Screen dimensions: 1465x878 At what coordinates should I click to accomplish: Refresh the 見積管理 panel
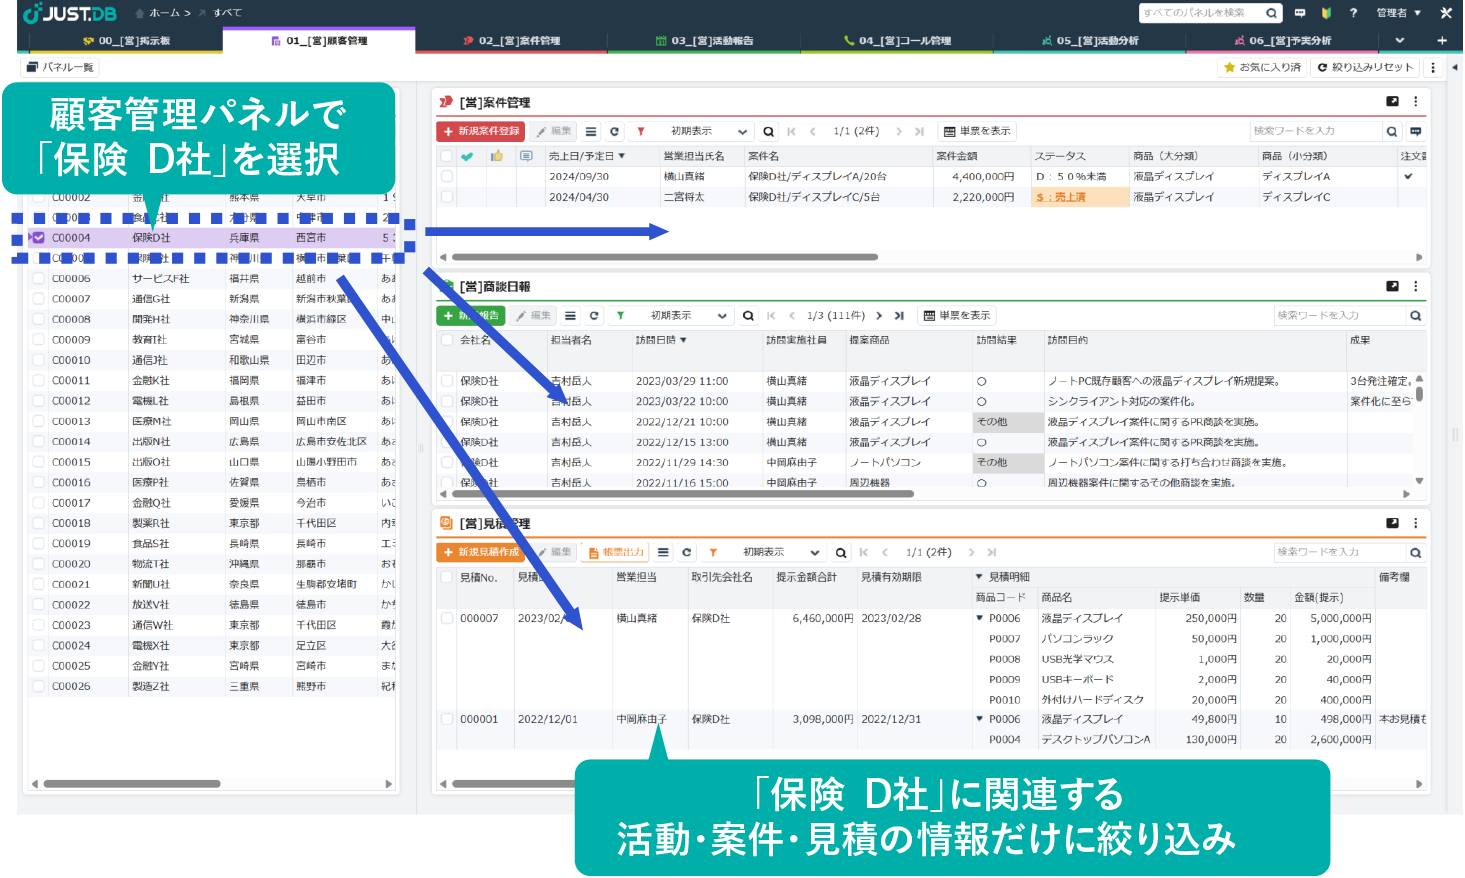pos(686,552)
